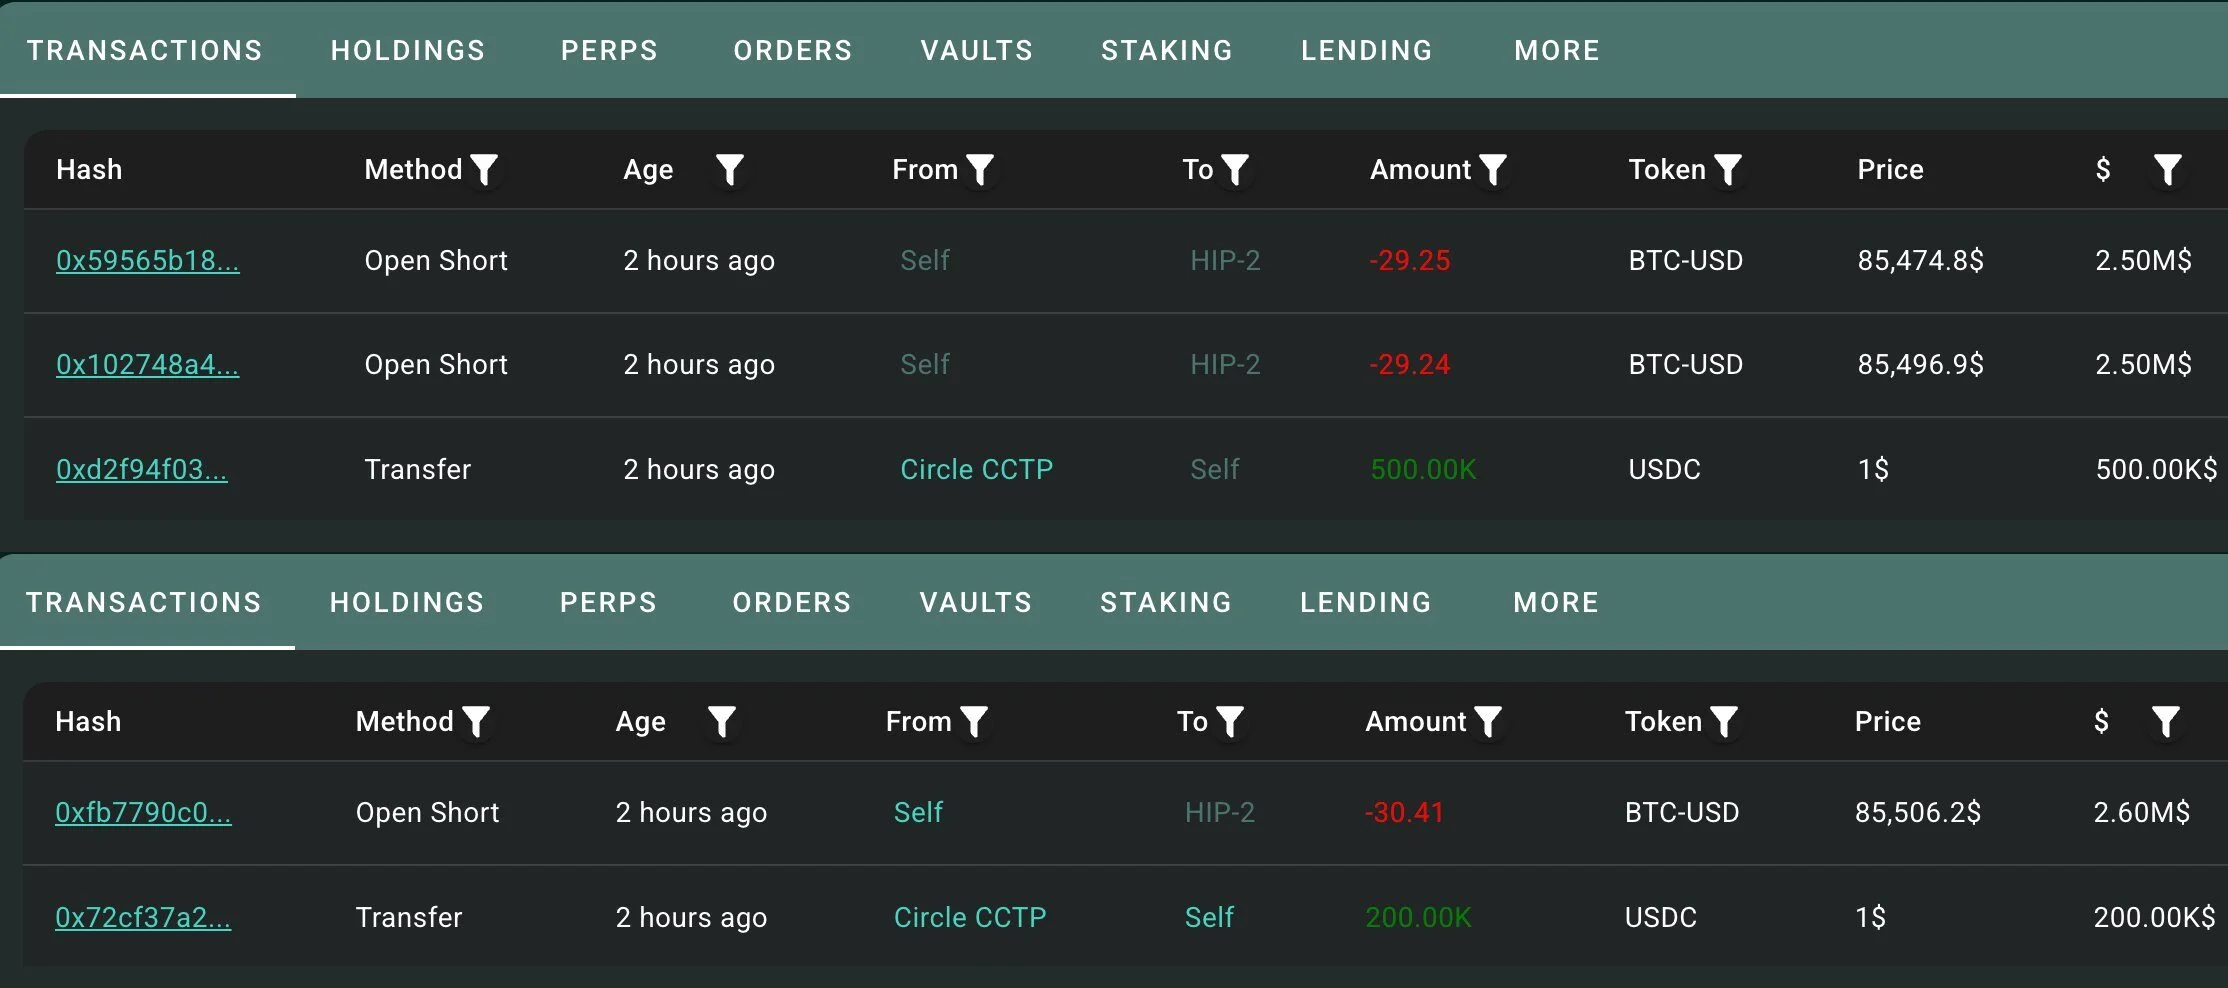Filter the To column in bottom table

(x=1229, y=722)
